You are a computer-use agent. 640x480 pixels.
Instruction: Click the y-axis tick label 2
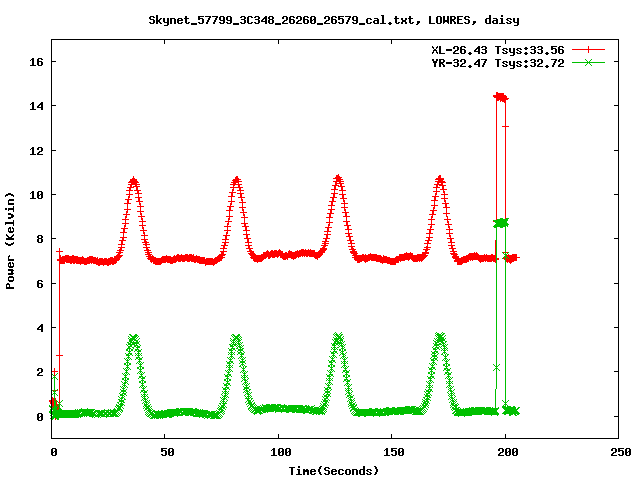pyautogui.click(x=40, y=372)
